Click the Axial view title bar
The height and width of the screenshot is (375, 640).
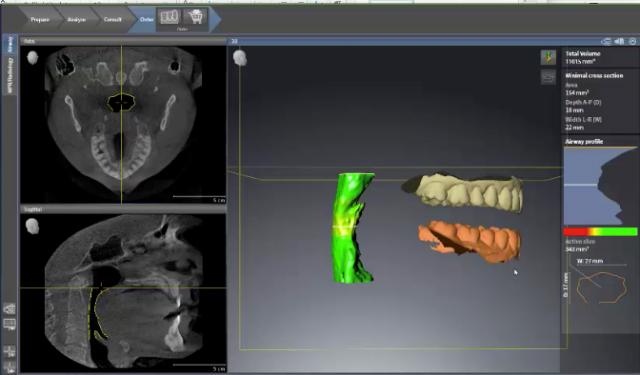[x=123, y=41]
